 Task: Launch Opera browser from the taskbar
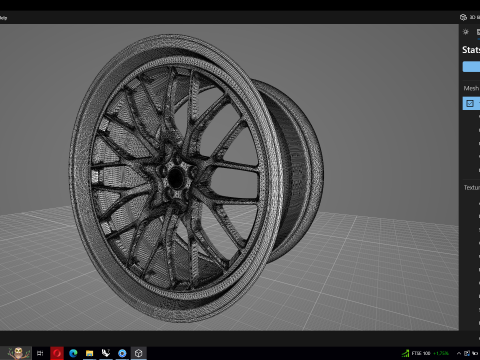tap(57, 353)
